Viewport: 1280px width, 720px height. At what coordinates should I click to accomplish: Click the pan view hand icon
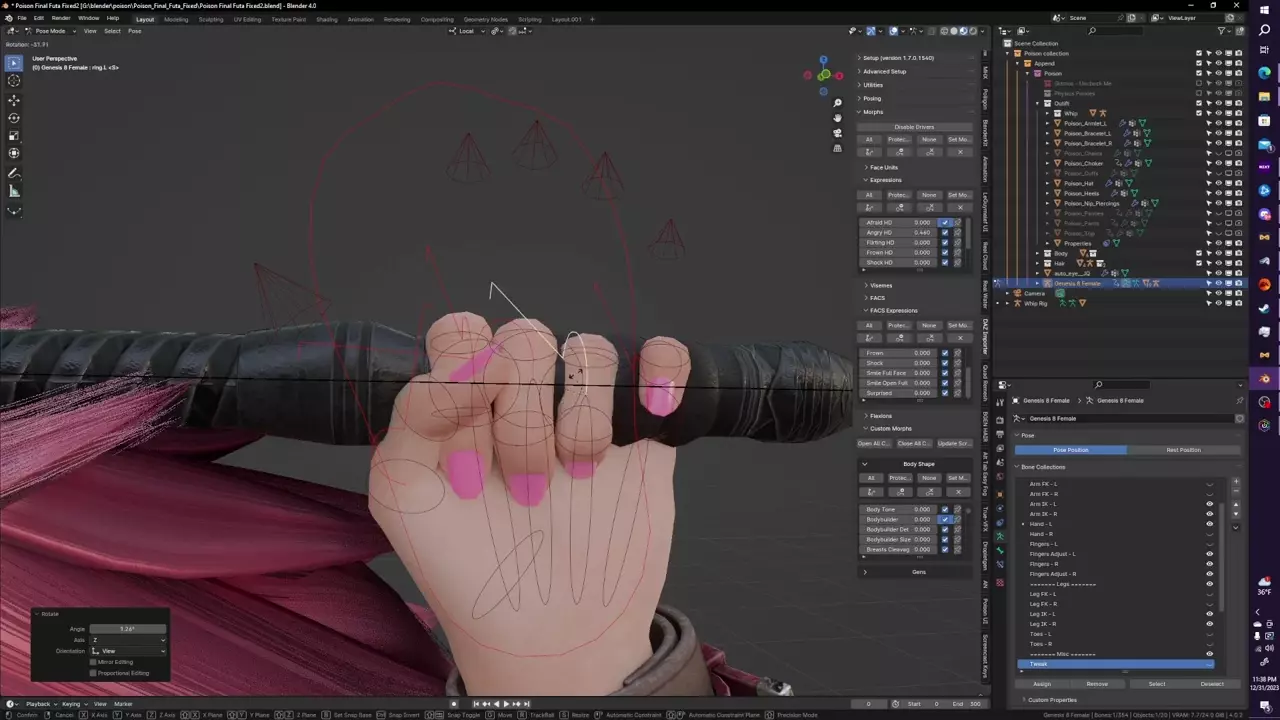pos(837,118)
